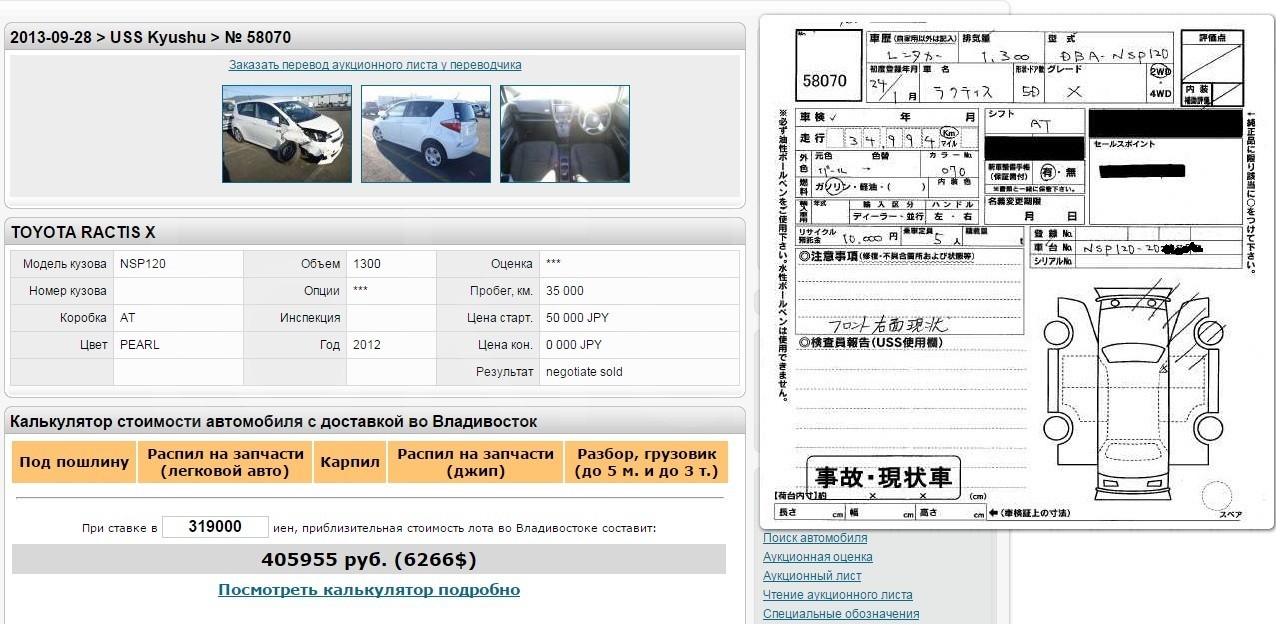Open 'Посмотреть калькулятор подробно' link
The image size is (1276, 624).
369,590
